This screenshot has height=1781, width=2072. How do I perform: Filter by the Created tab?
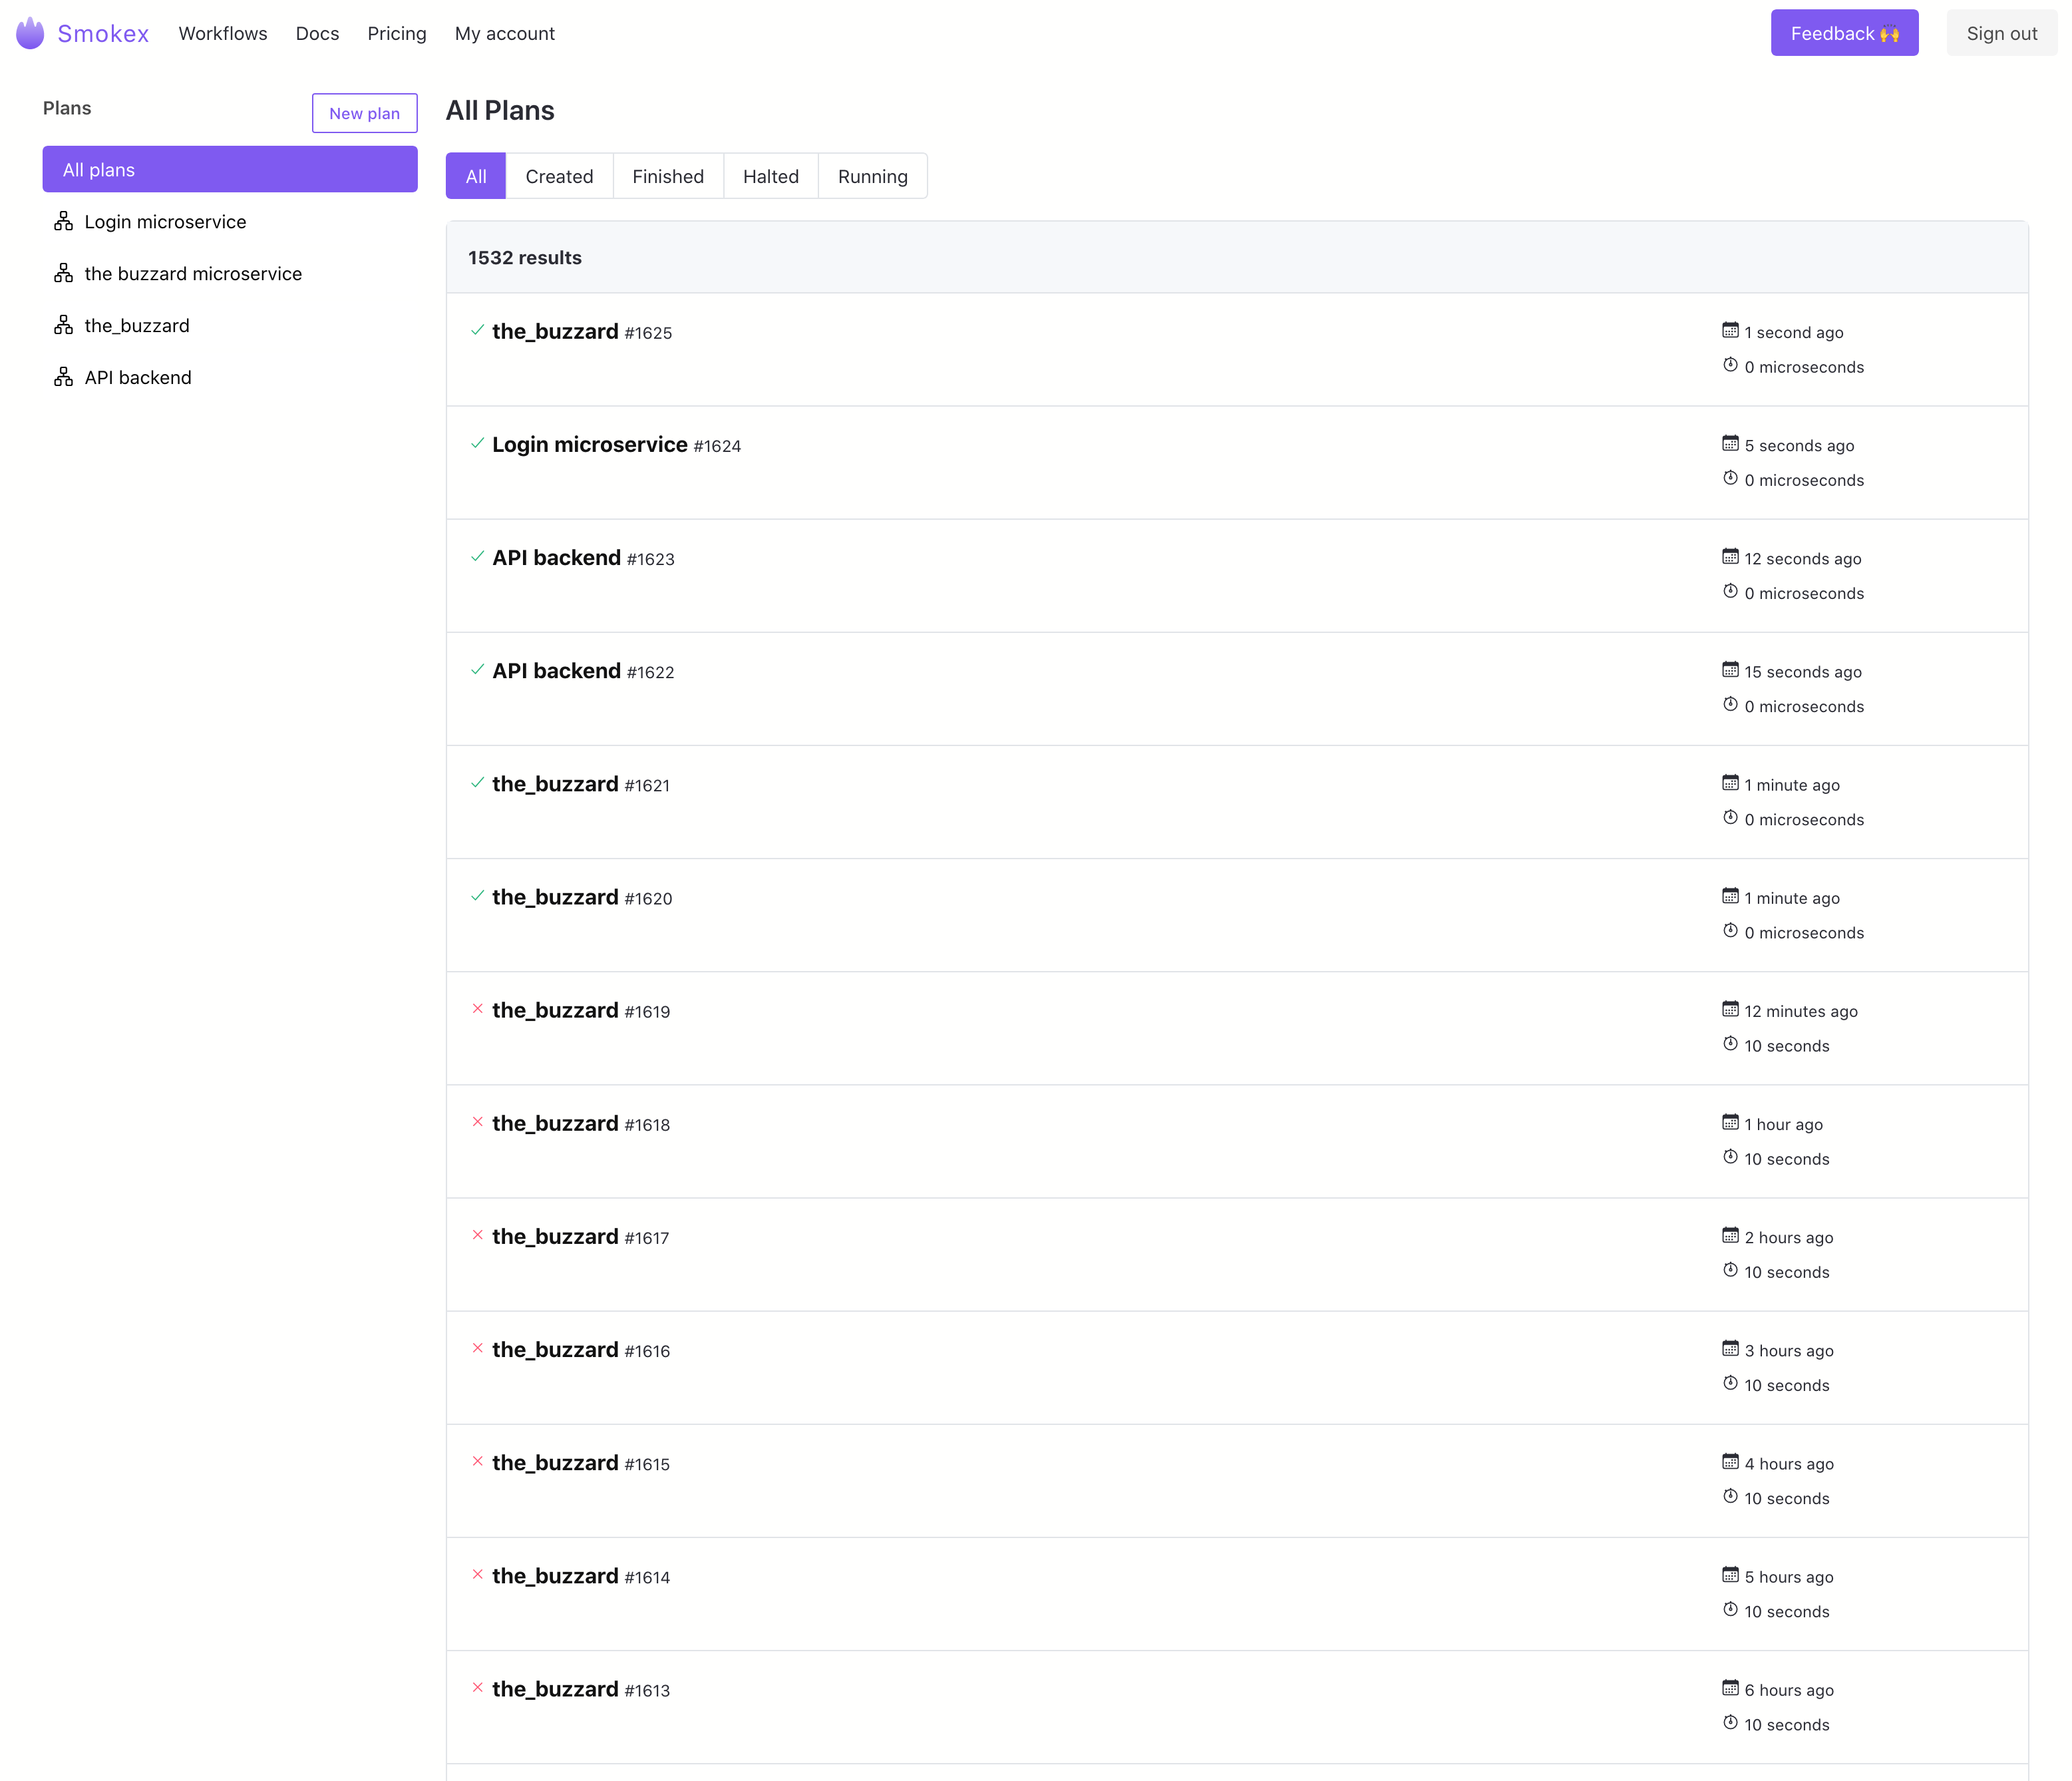tap(559, 176)
